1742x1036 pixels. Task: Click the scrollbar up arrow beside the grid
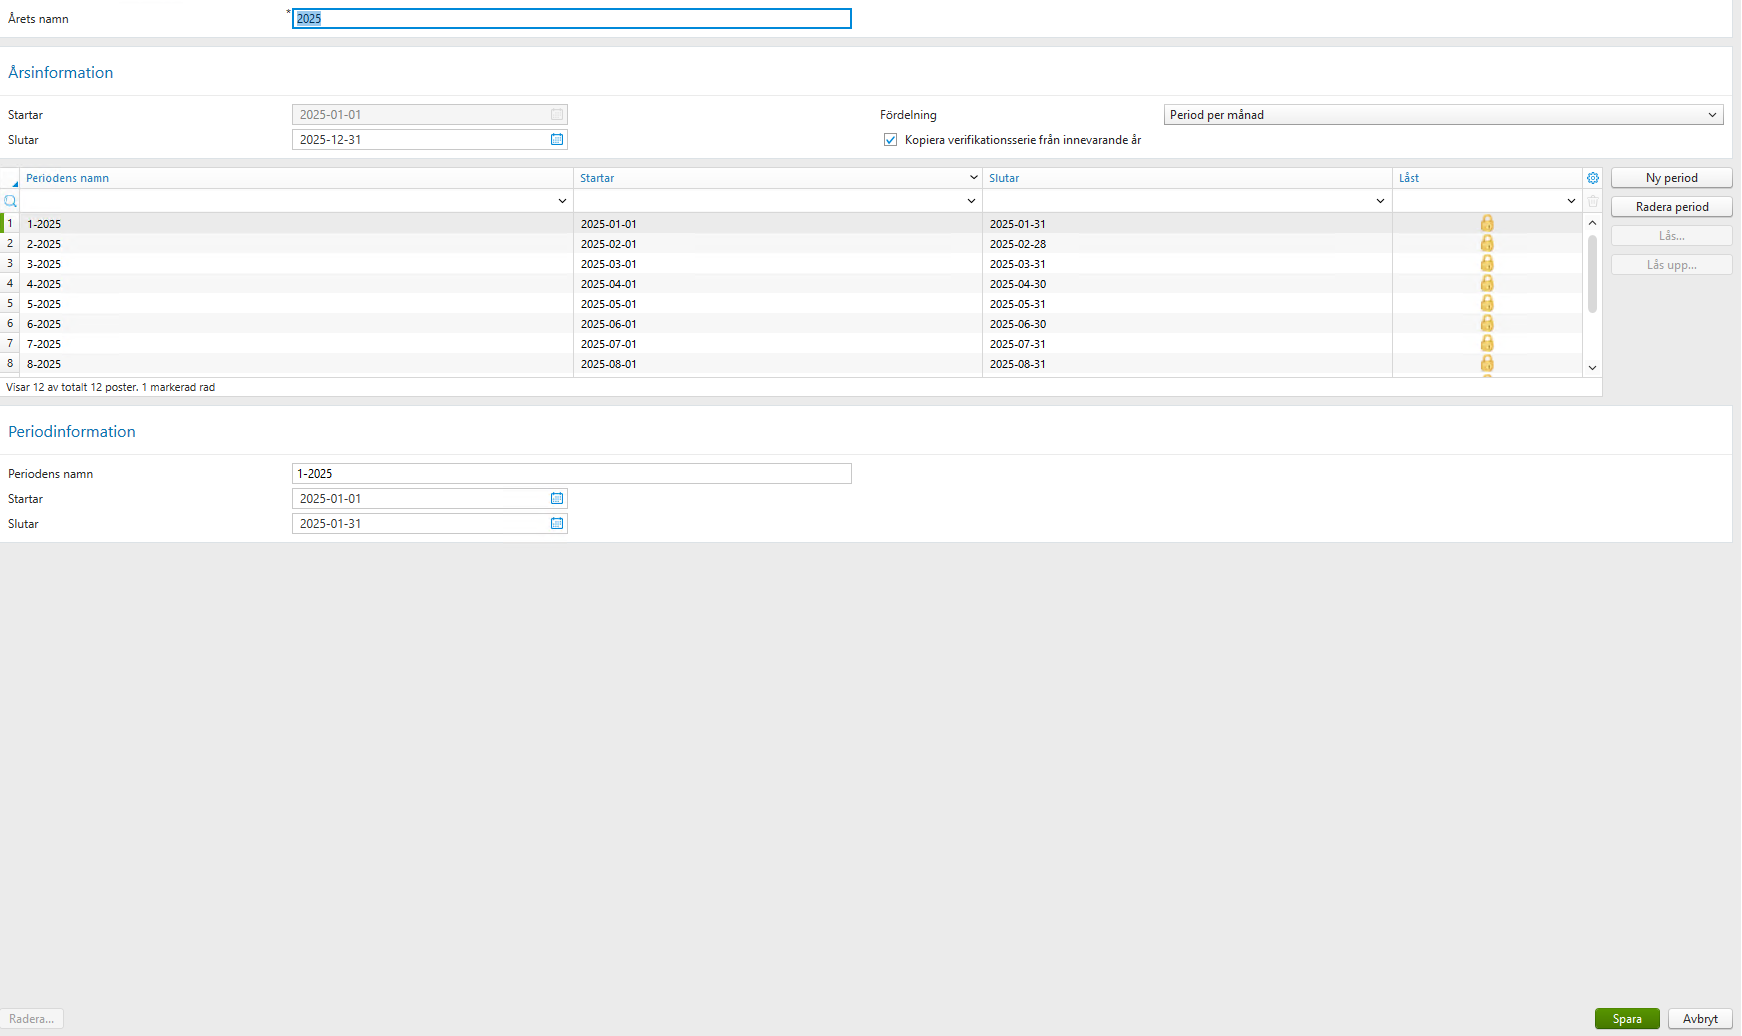[1592, 221]
